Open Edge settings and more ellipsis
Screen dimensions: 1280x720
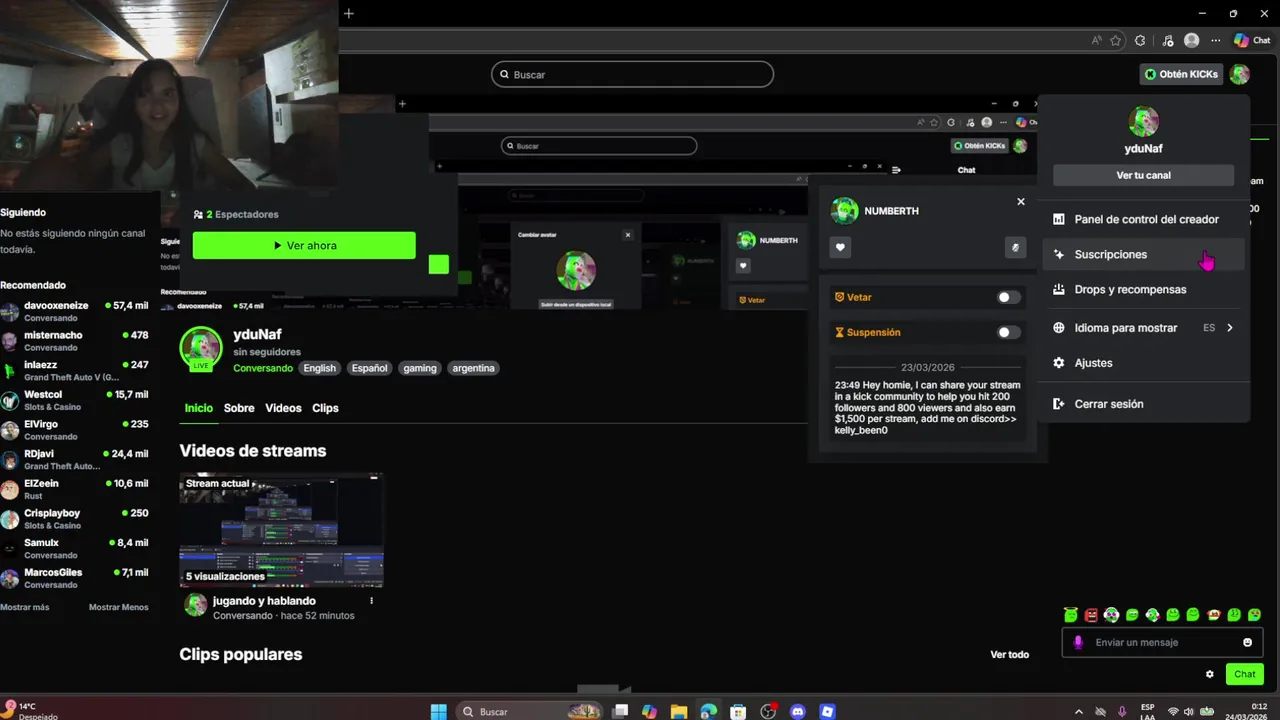pos(1216,41)
